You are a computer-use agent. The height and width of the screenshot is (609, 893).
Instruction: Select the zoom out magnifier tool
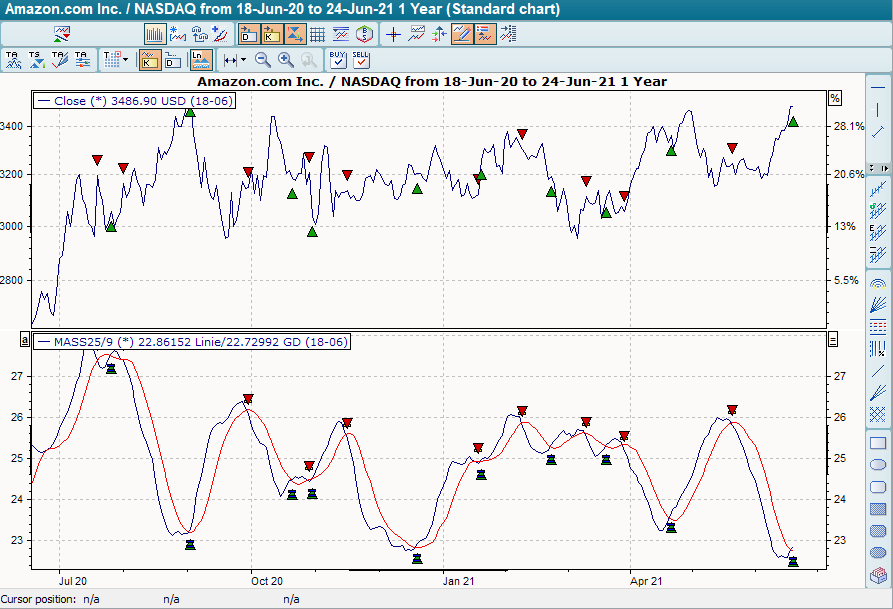[x=262, y=59]
